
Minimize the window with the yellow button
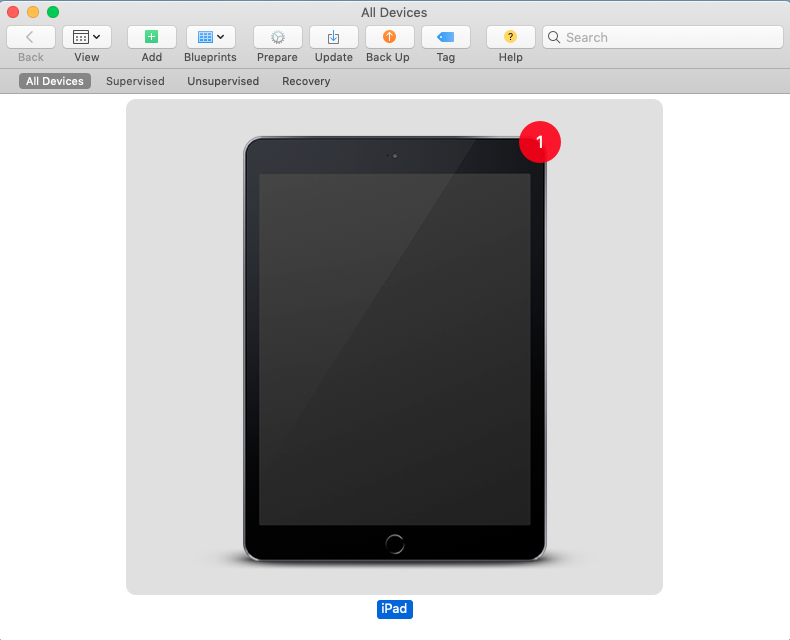(x=33, y=12)
